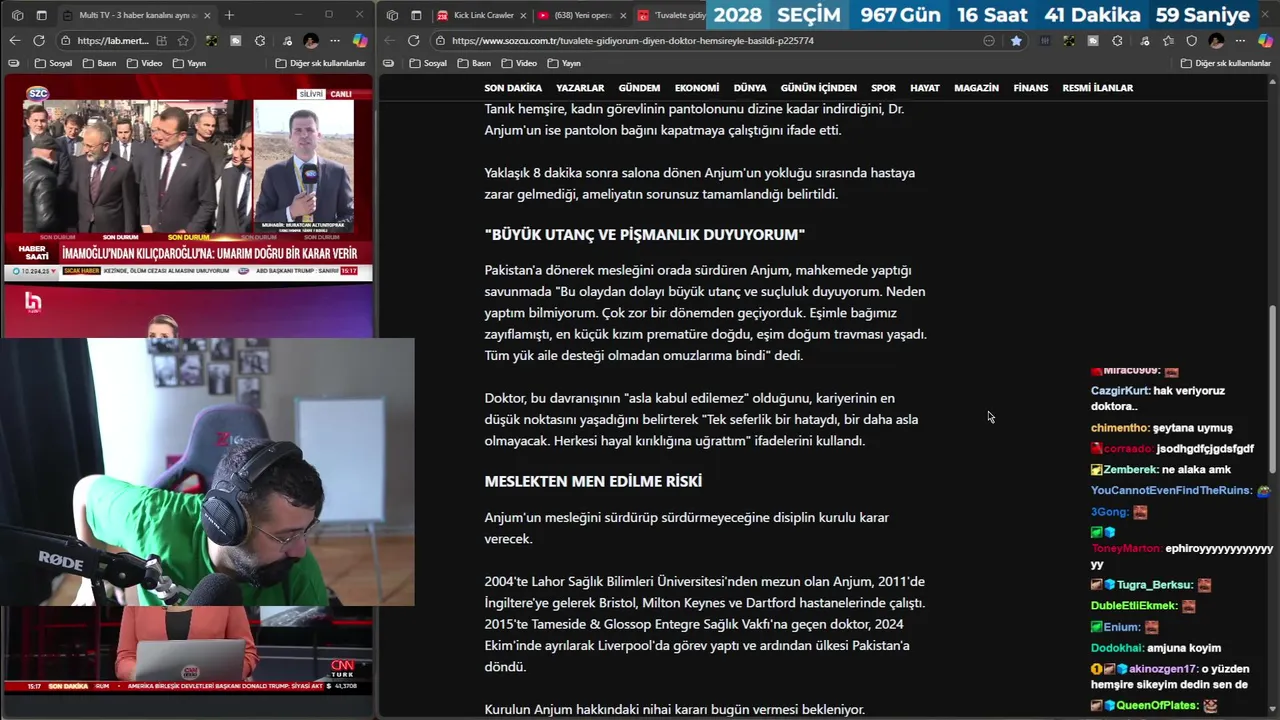1280x720 pixels.
Task: Open workspaces icon in Sözcü window
Action: coord(392,15)
